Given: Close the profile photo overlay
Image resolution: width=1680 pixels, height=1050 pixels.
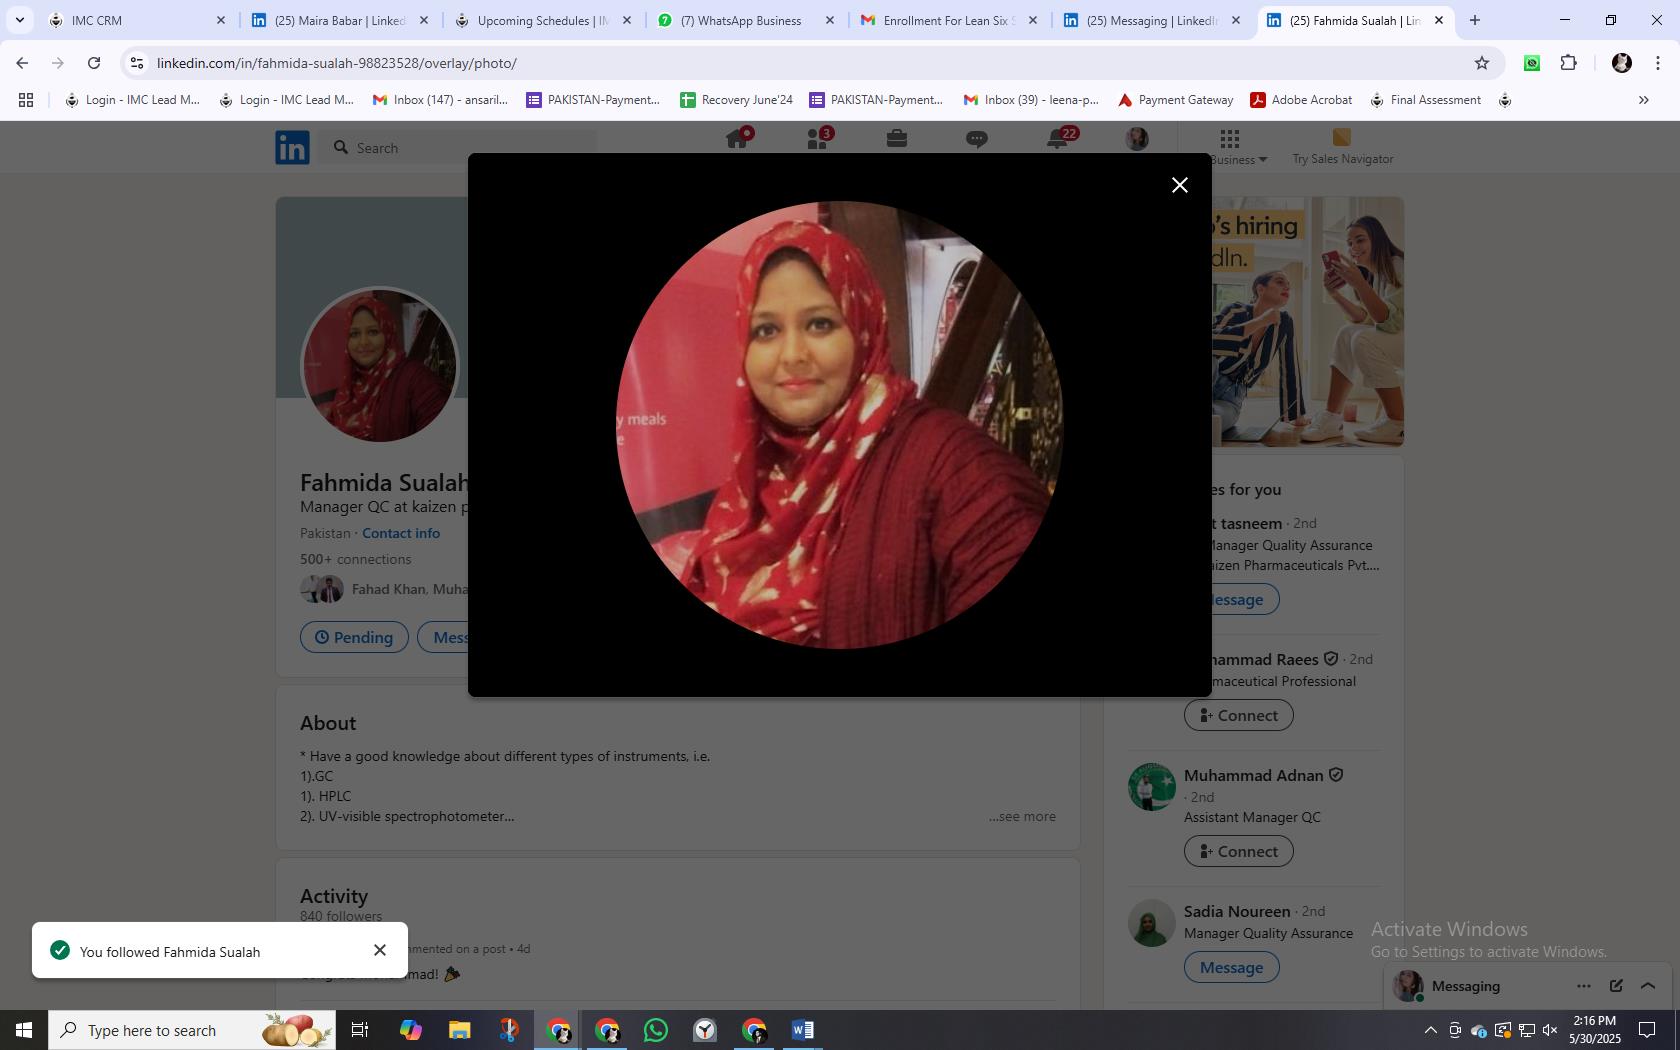Looking at the screenshot, I should (x=1180, y=185).
